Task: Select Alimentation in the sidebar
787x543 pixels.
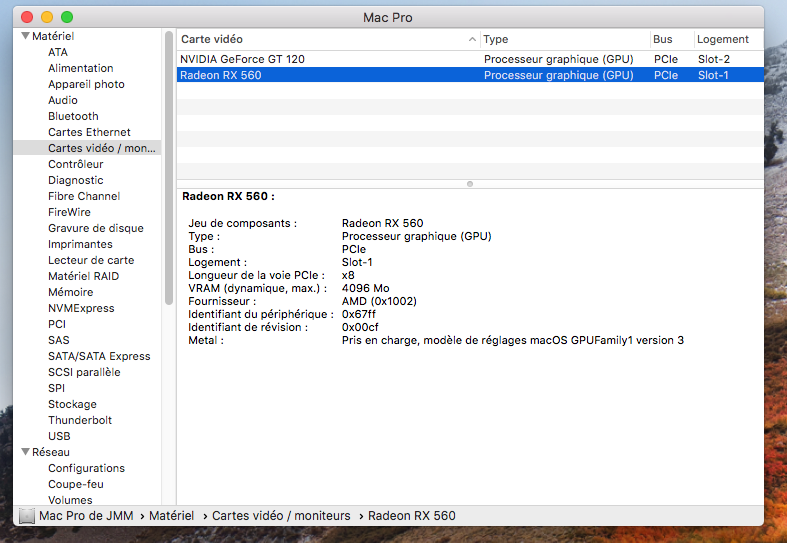Action: (80, 68)
